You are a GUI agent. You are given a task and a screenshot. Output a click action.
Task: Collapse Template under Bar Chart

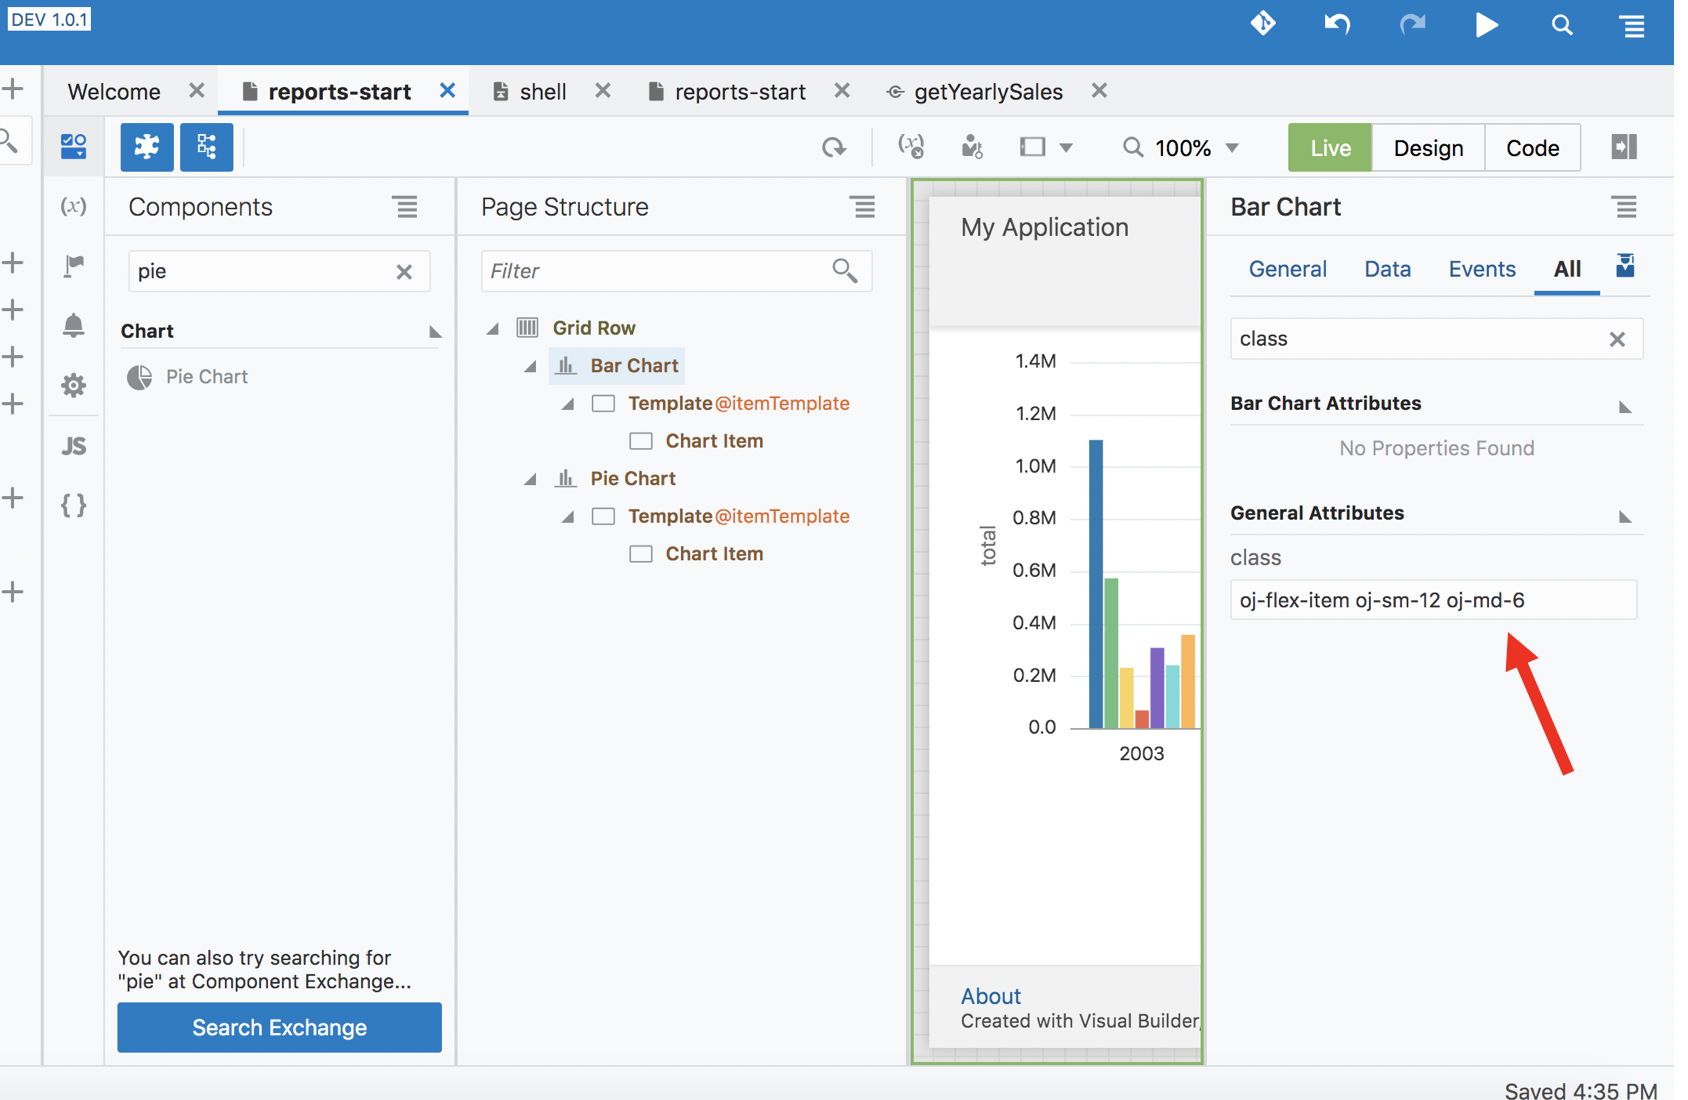click(568, 404)
